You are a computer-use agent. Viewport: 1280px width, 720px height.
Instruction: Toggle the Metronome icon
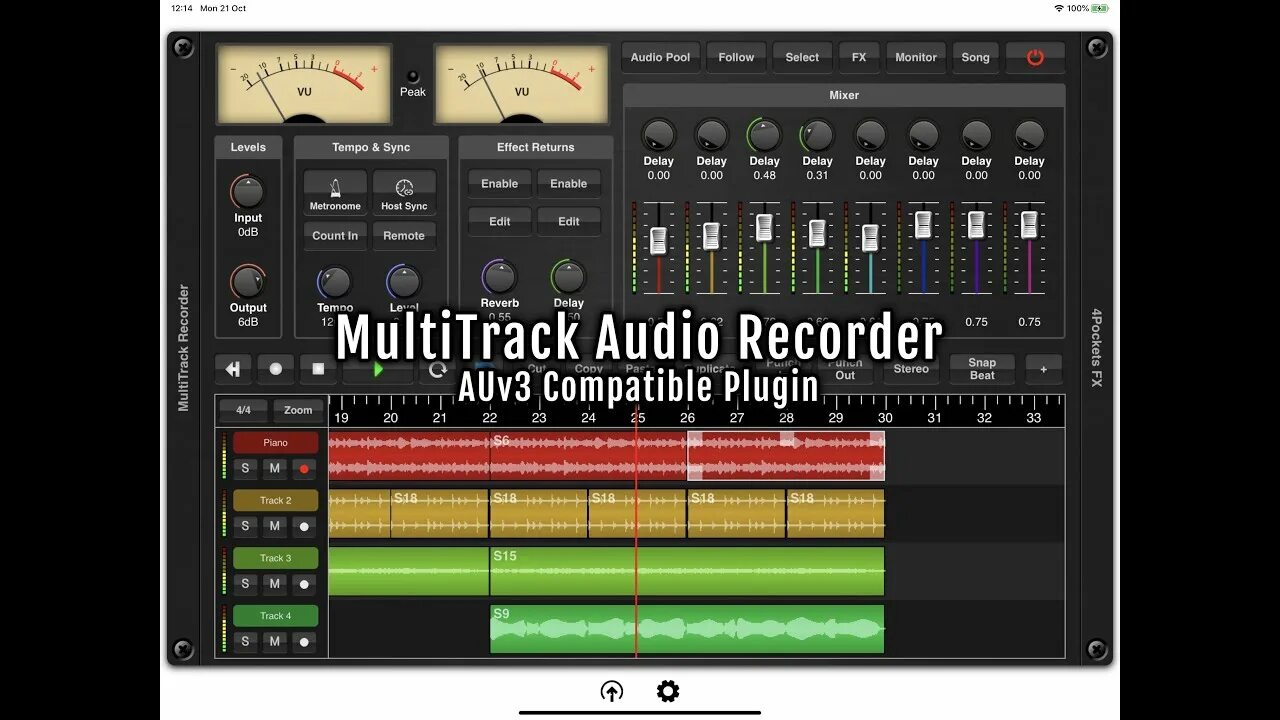(x=335, y=192)
